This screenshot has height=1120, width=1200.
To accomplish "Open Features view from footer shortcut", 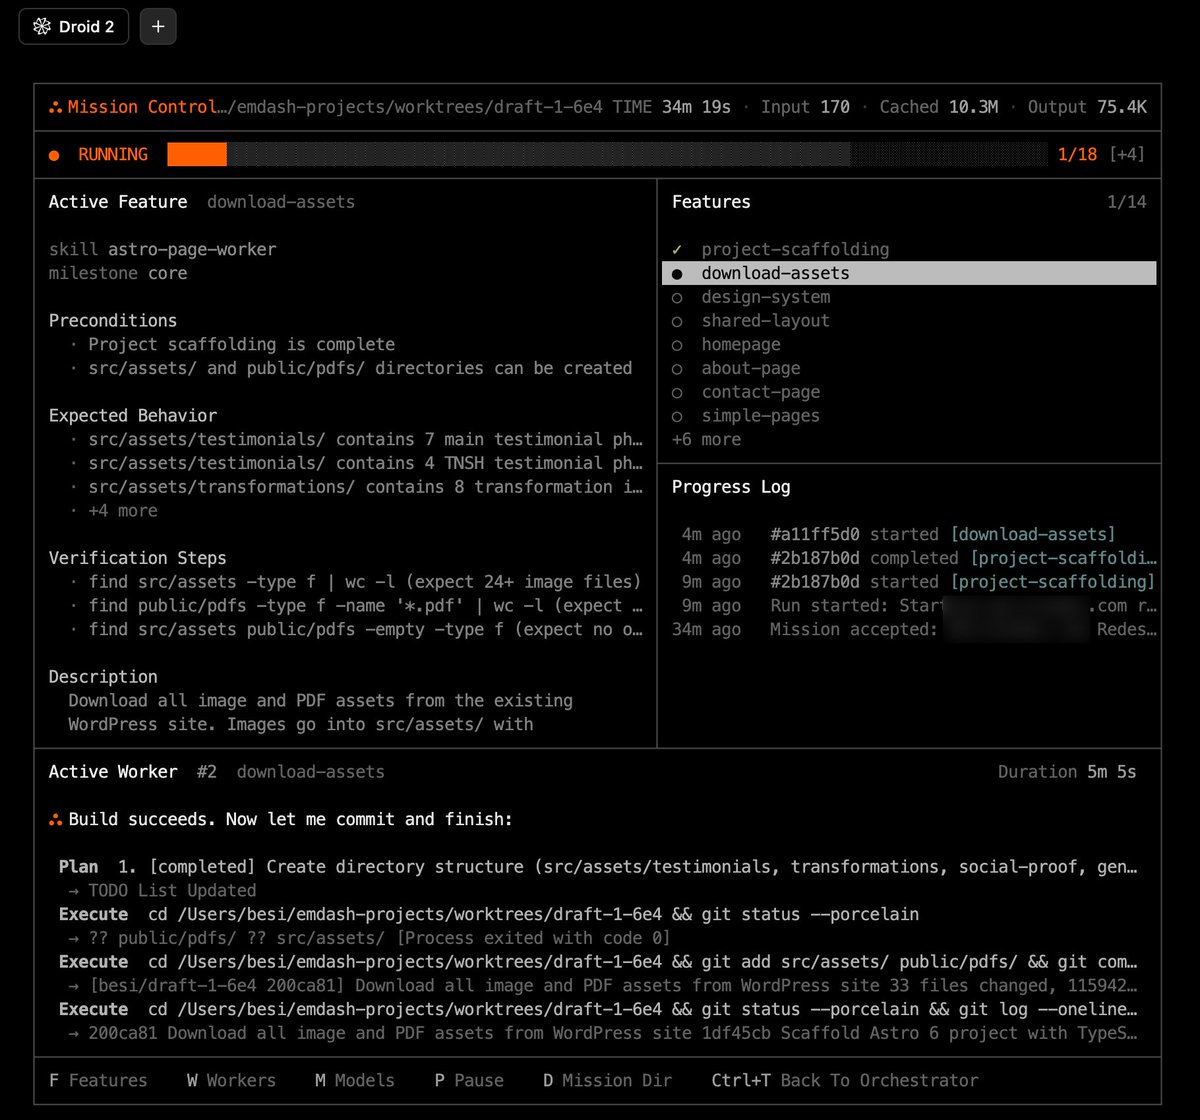I will point(98,1081).
